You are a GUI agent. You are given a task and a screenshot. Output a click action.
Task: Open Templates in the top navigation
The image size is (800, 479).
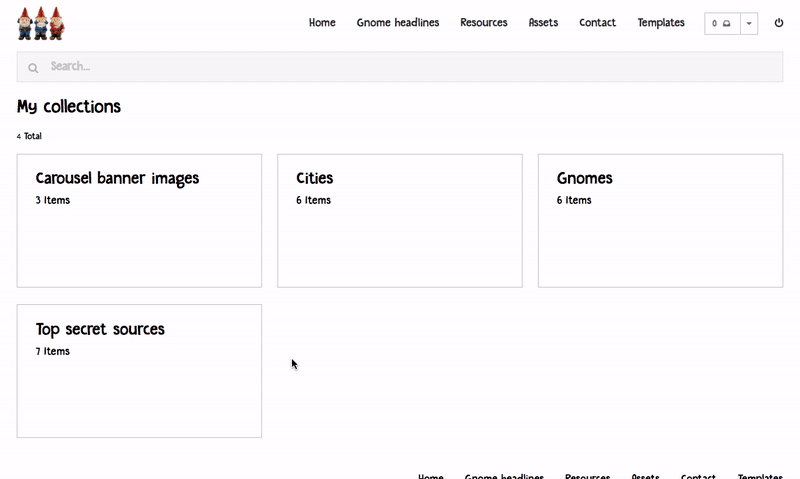coord(661,22)
